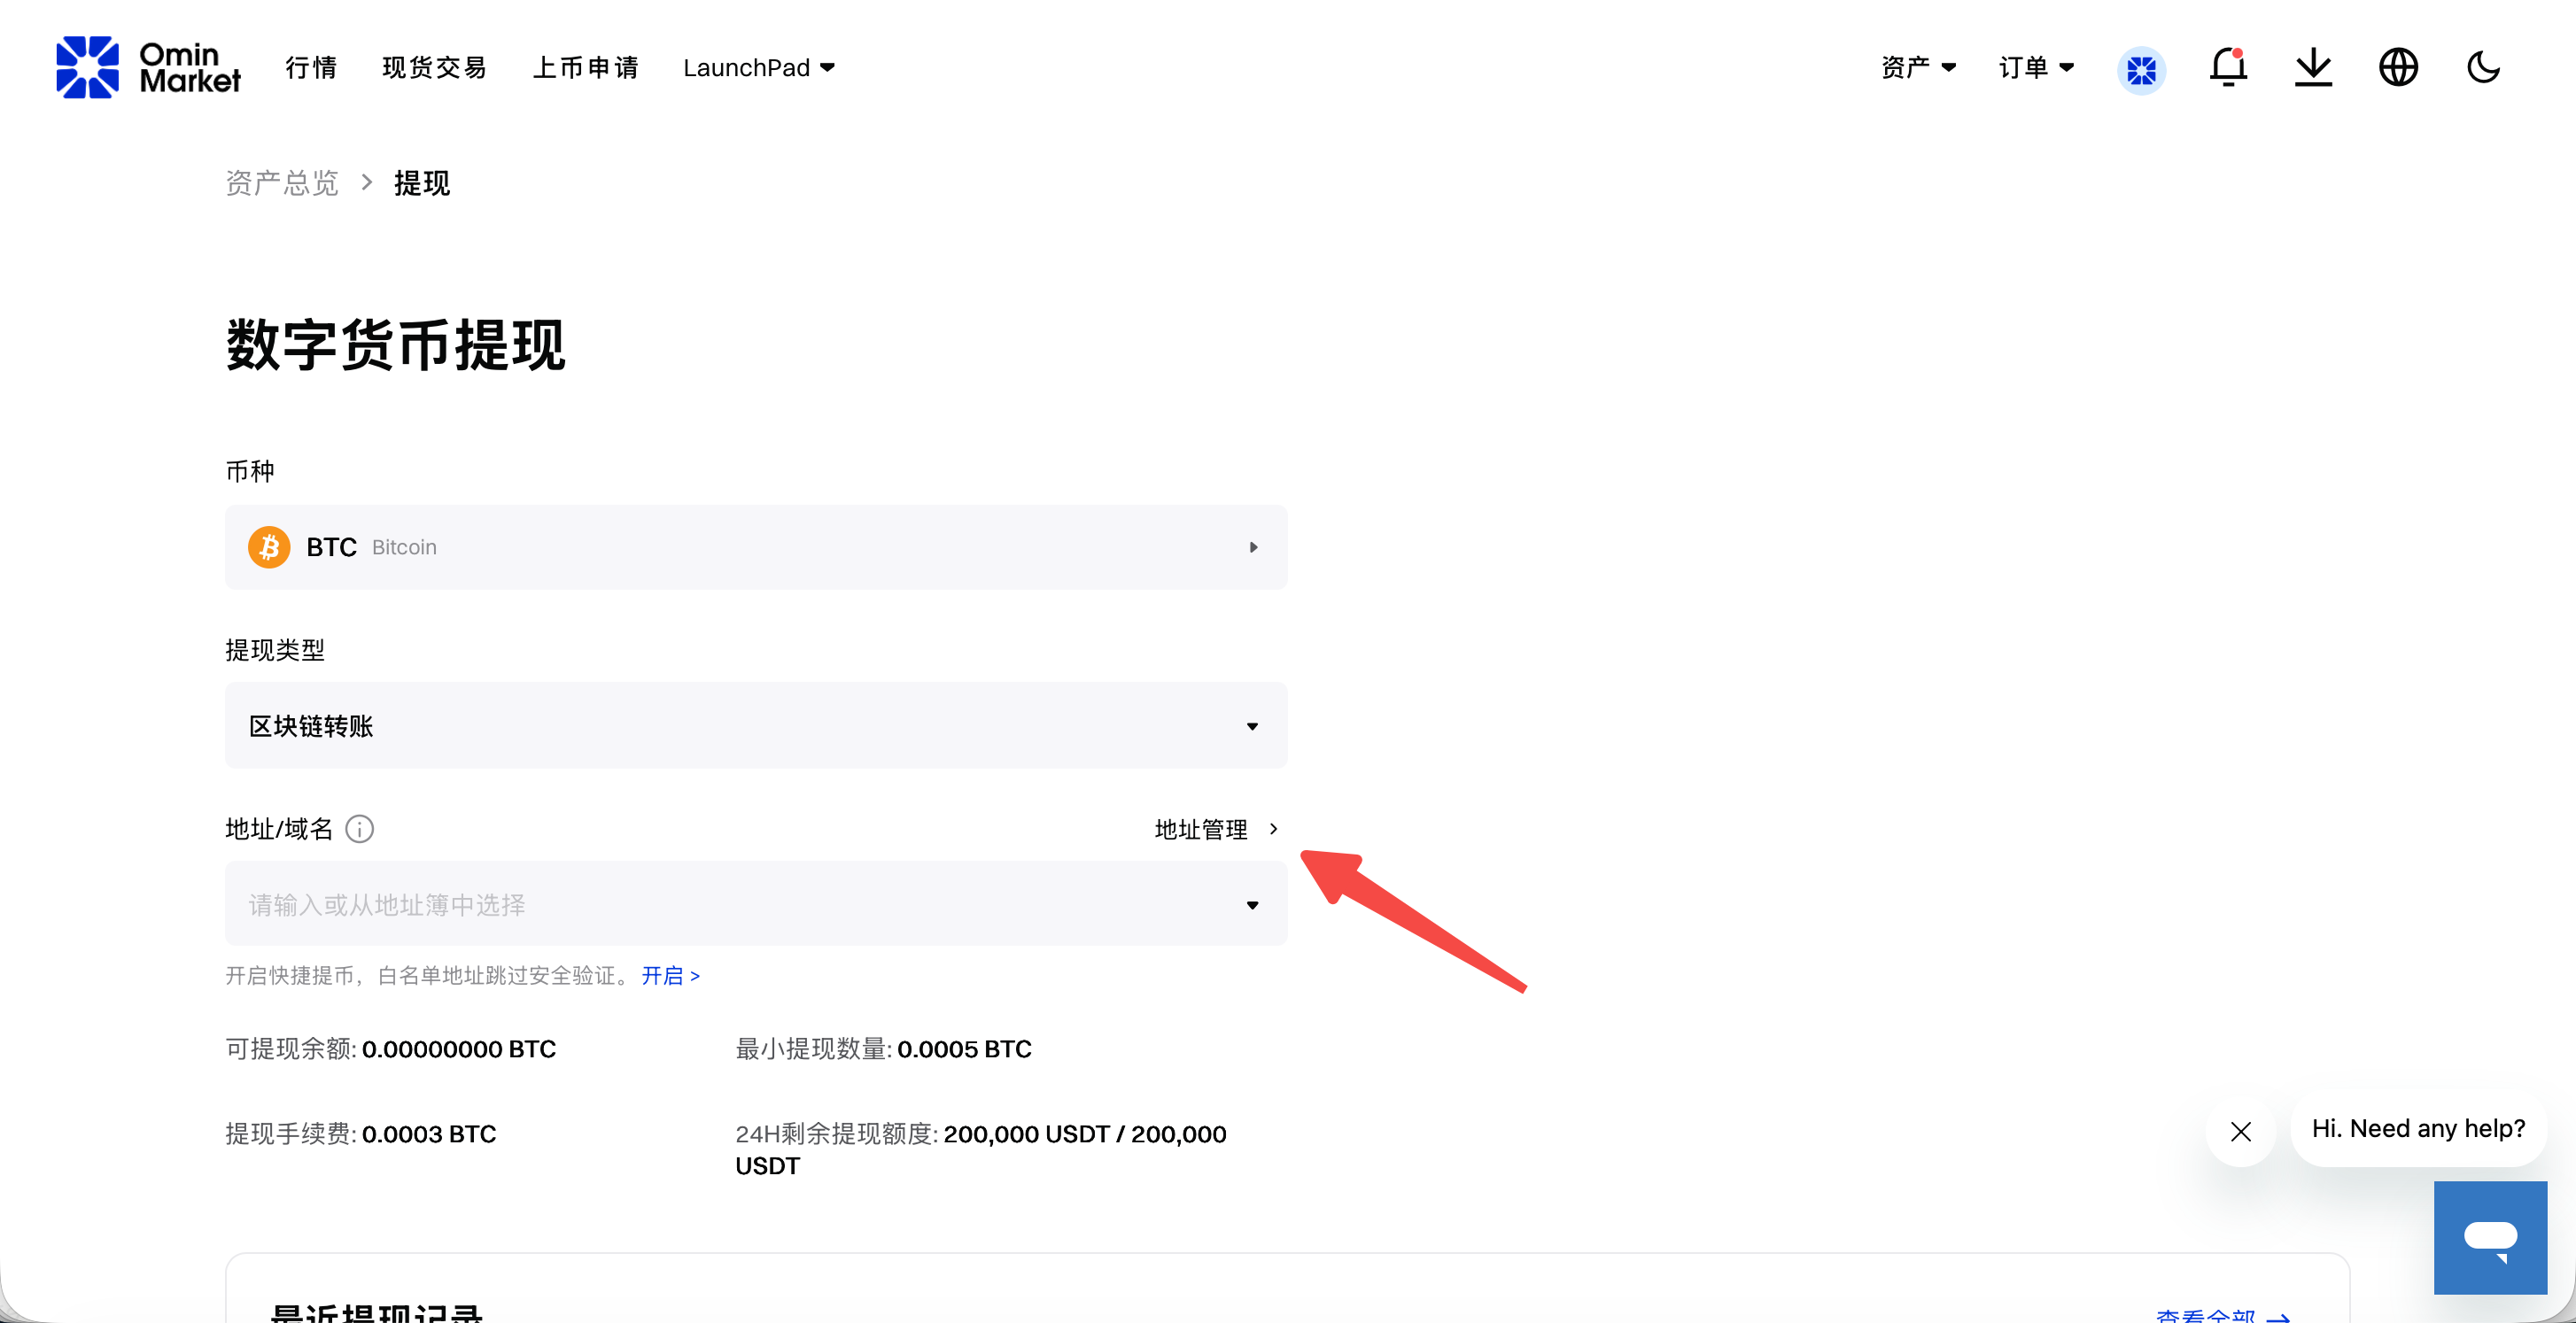Image resolution: width=2576 pixels, height=1323 pixels.
Task: Expand the LaunchPad dropdown menu
Action: [759, 67]
